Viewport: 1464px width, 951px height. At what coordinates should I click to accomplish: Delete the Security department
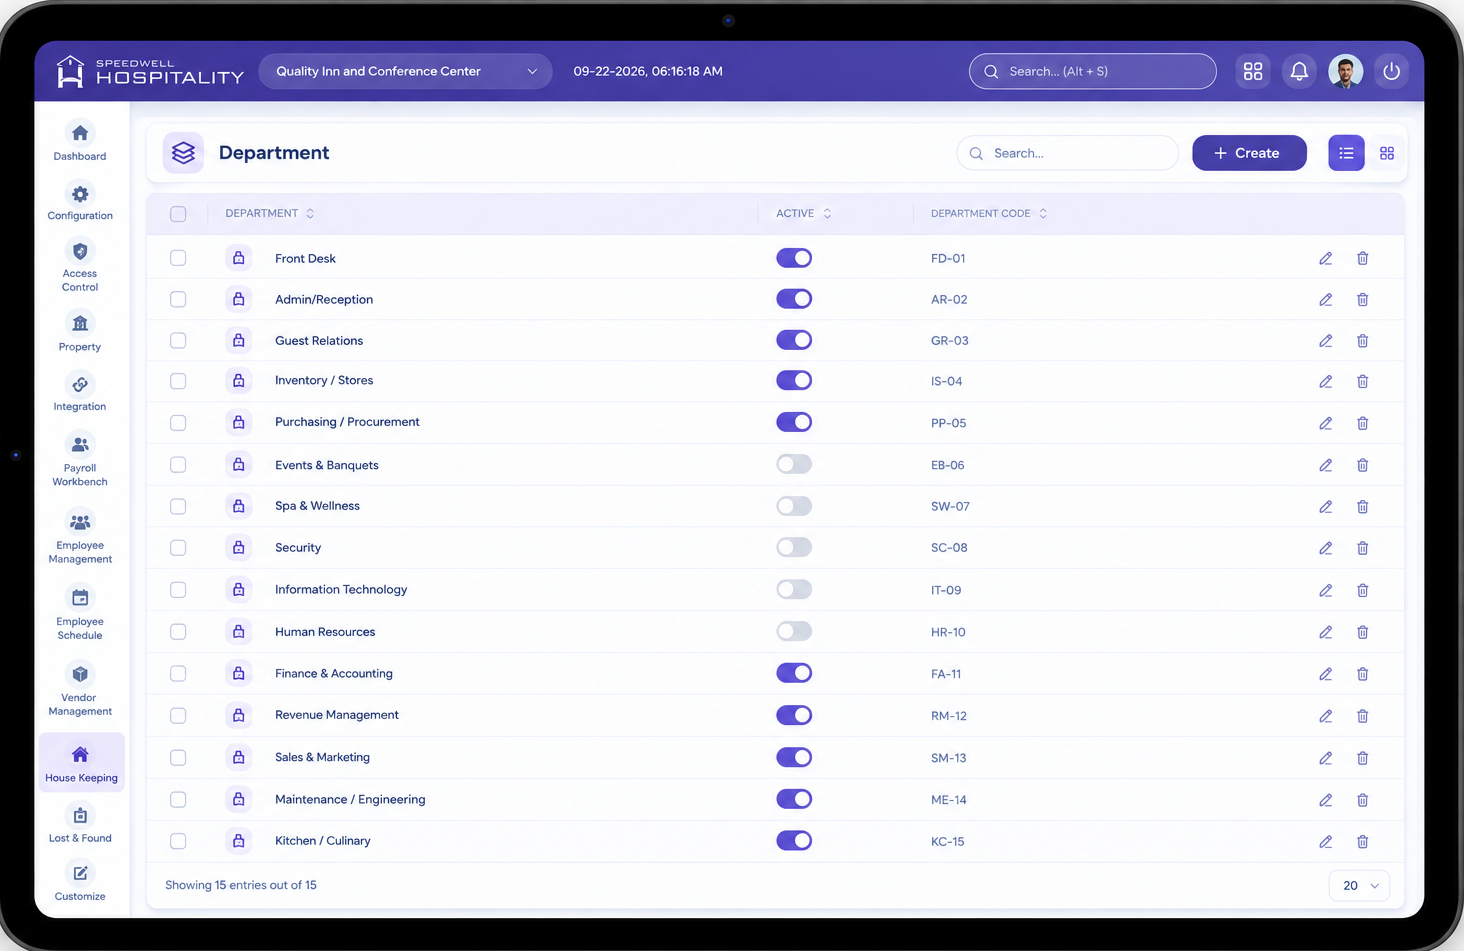pyautogui.click(x=1362, y=548)
